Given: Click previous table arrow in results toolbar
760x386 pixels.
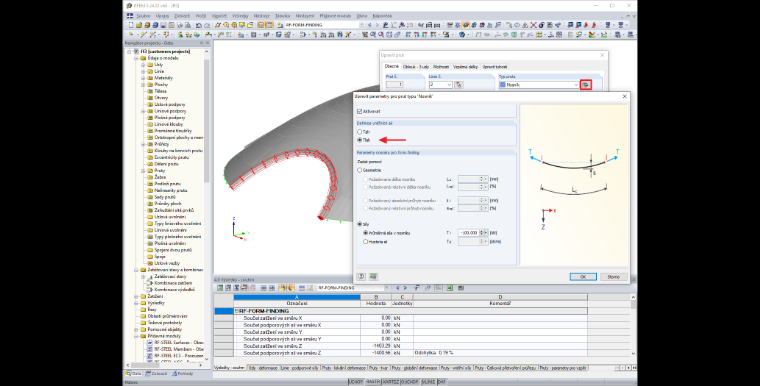Looking at the screenshot, I should click(x=397, y=288).
